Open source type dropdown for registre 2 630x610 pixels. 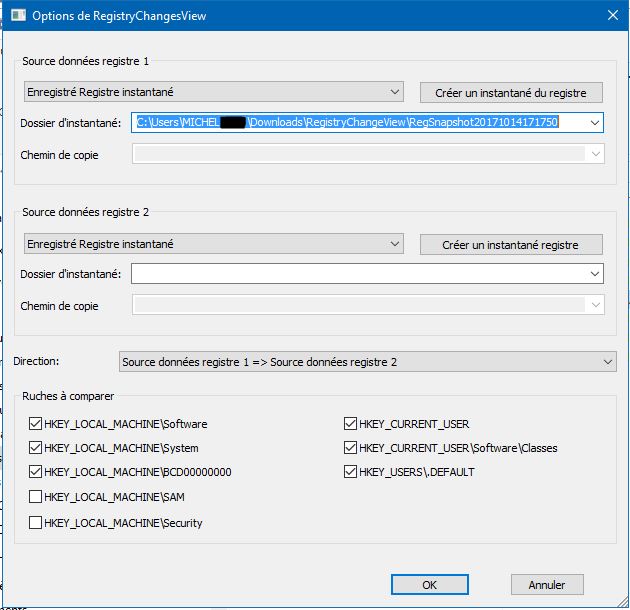(x=213, y=244)
